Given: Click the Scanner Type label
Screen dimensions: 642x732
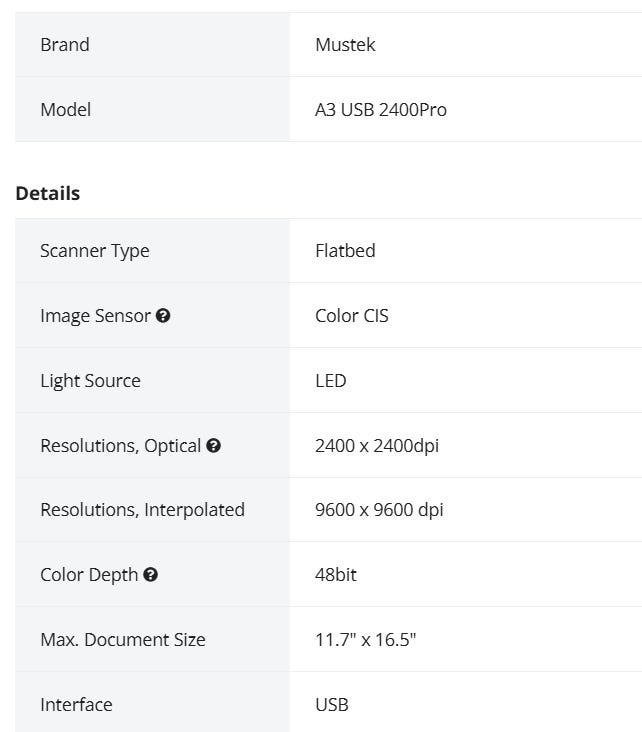Looking at the screenshot, I should (94, 251).
